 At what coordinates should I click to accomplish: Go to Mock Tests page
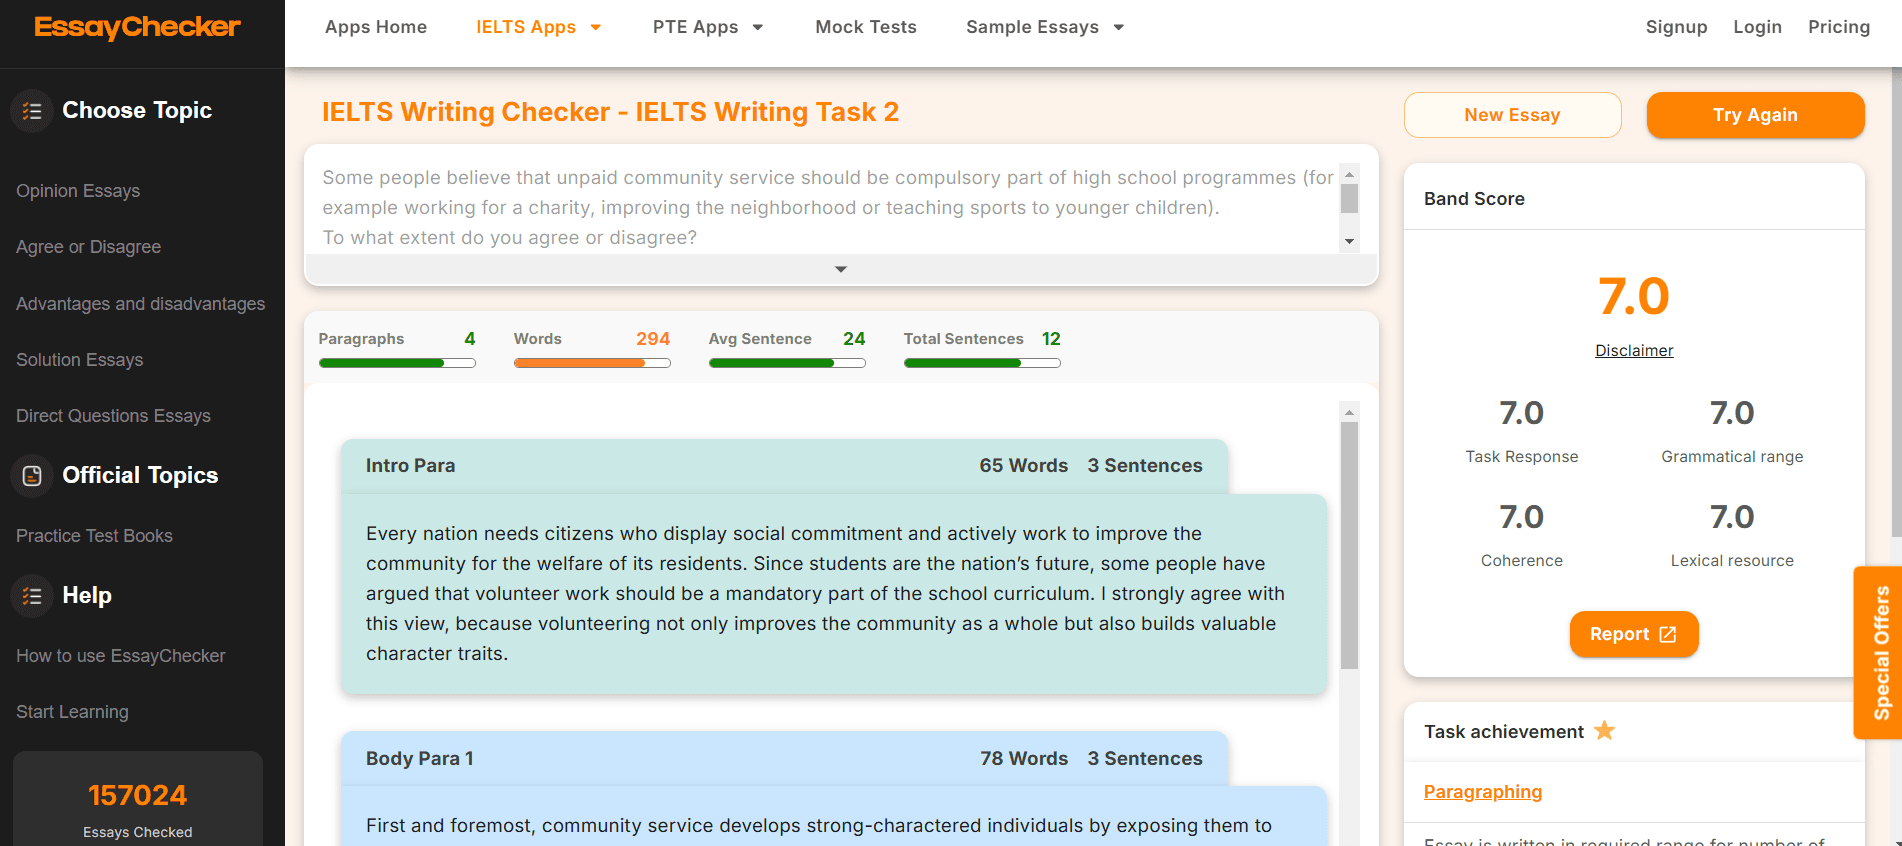(865, 27)
